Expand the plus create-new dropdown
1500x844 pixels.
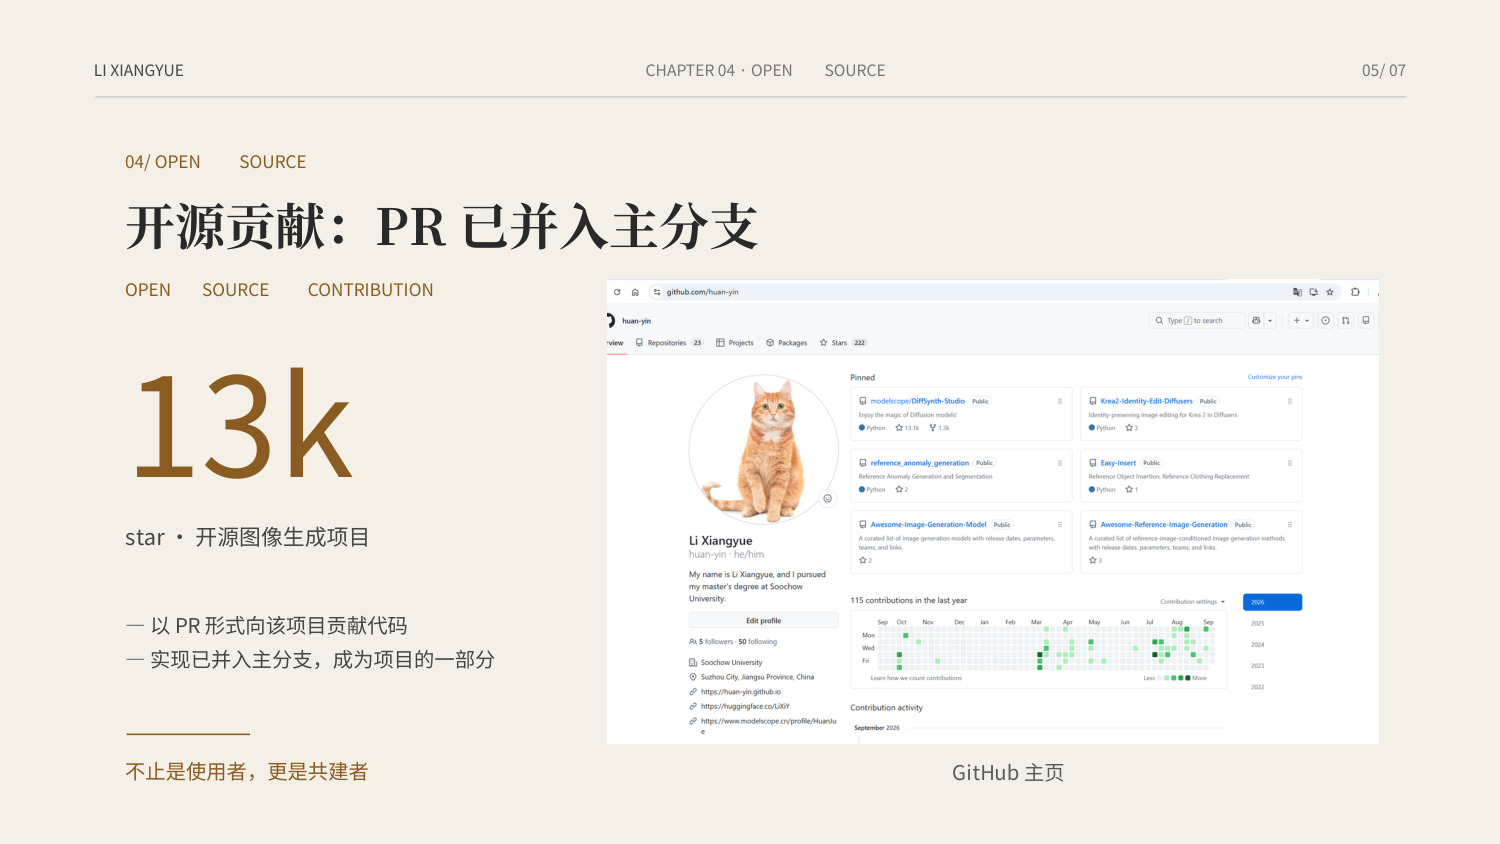(1301, 321)
